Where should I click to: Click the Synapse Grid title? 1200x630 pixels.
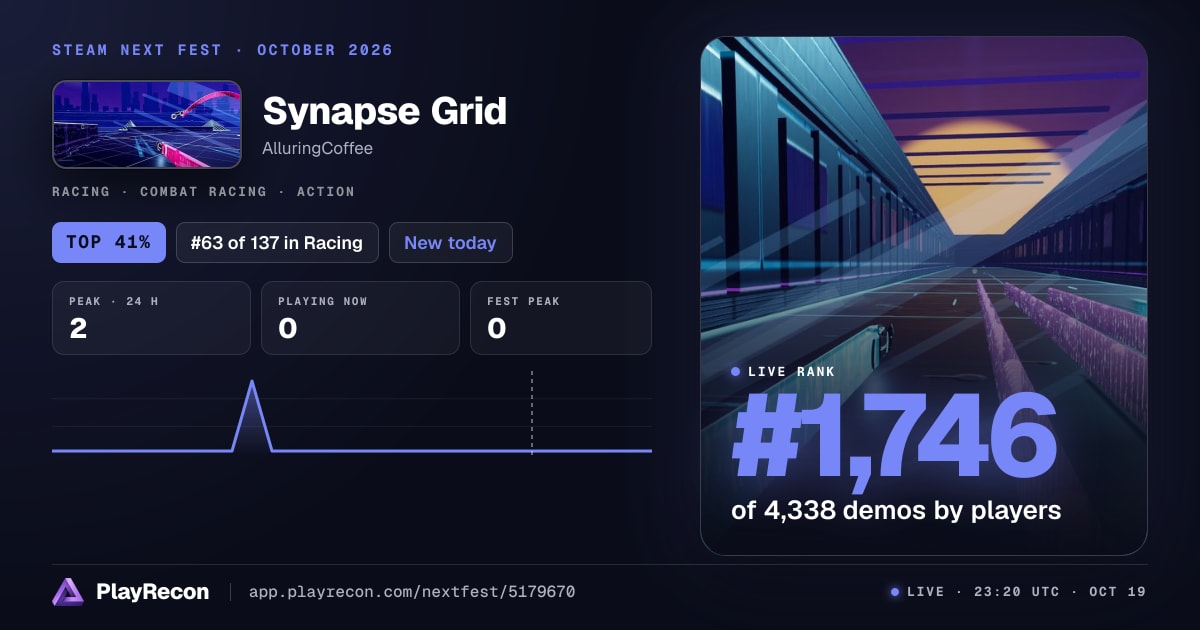tap(385, 111)
